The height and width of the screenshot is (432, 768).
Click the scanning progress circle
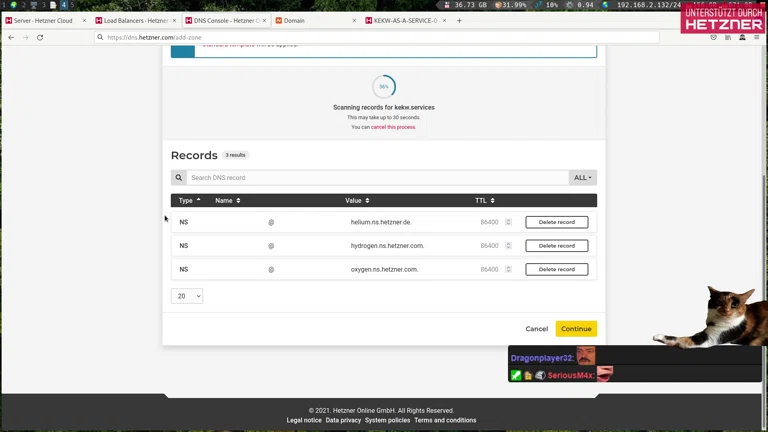[x=384, y=87]
